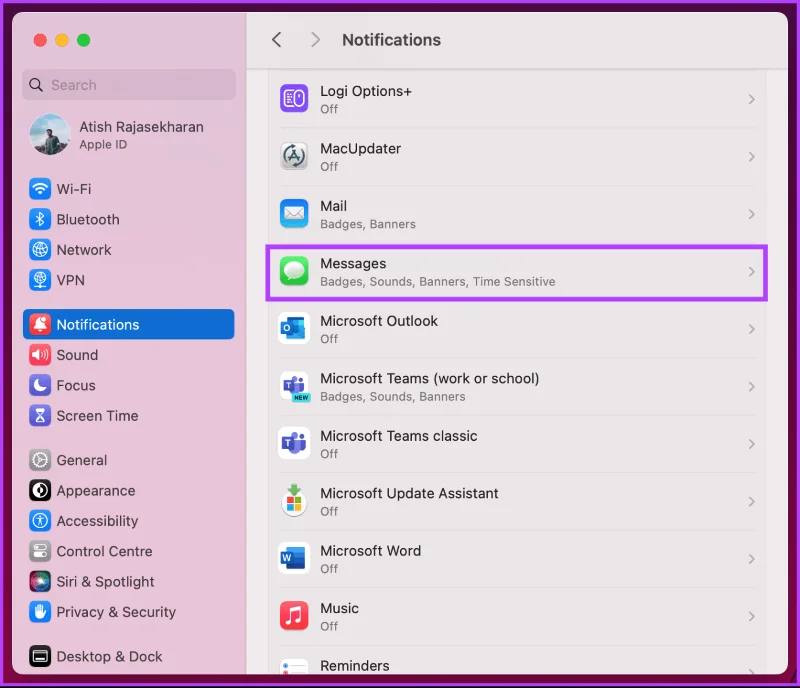Expand Microsoft Teams classic chevron
The image size is (800, 688).
pyautogui.click(x=752, y=444)
